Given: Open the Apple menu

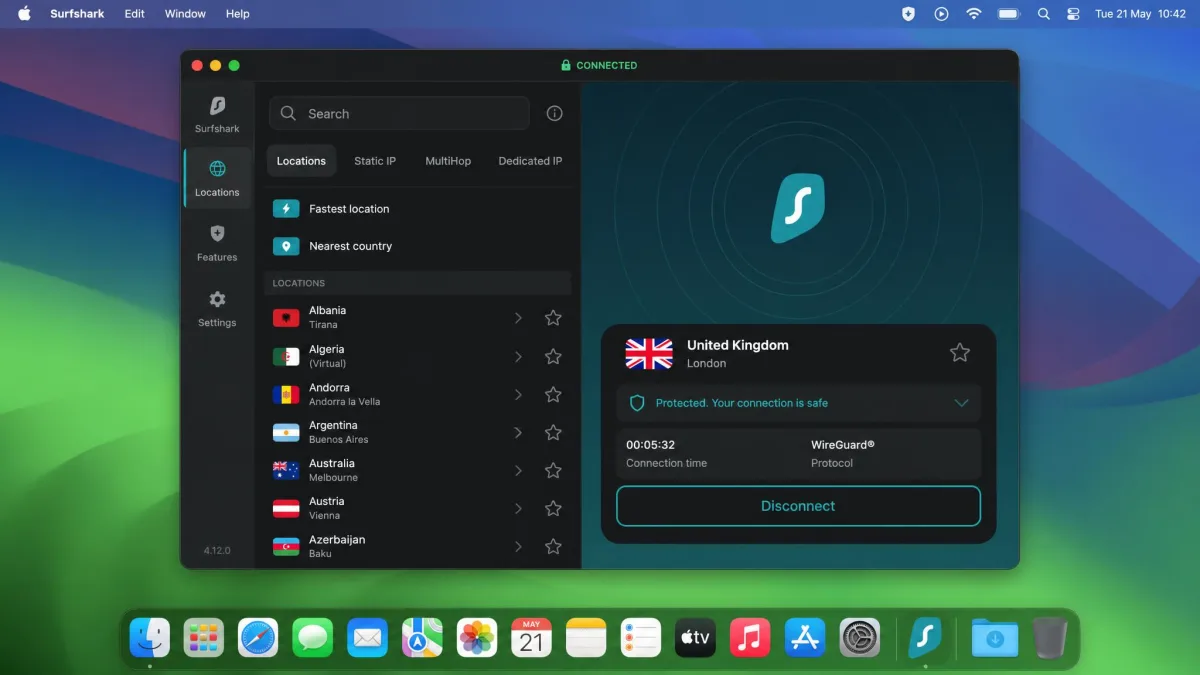Looking at the screenshot, I should [24, 14].
